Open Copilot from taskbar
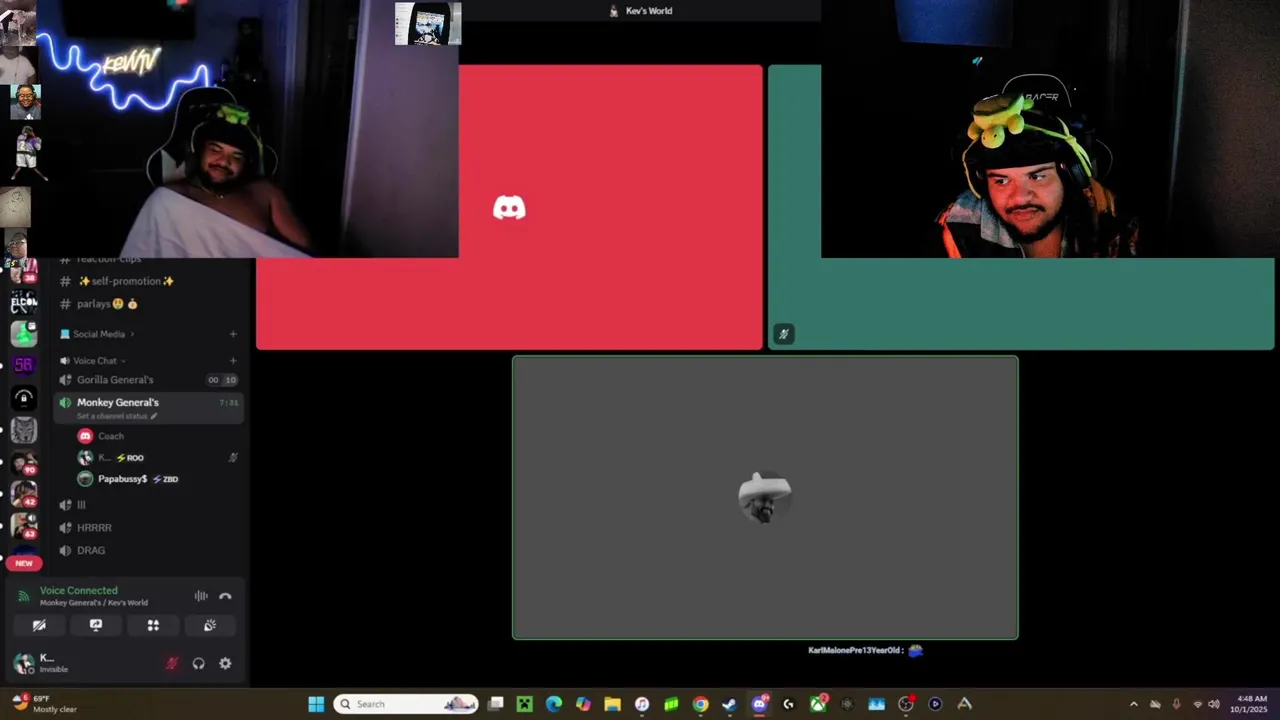1280x720 pixels. (x=583, y=704)
